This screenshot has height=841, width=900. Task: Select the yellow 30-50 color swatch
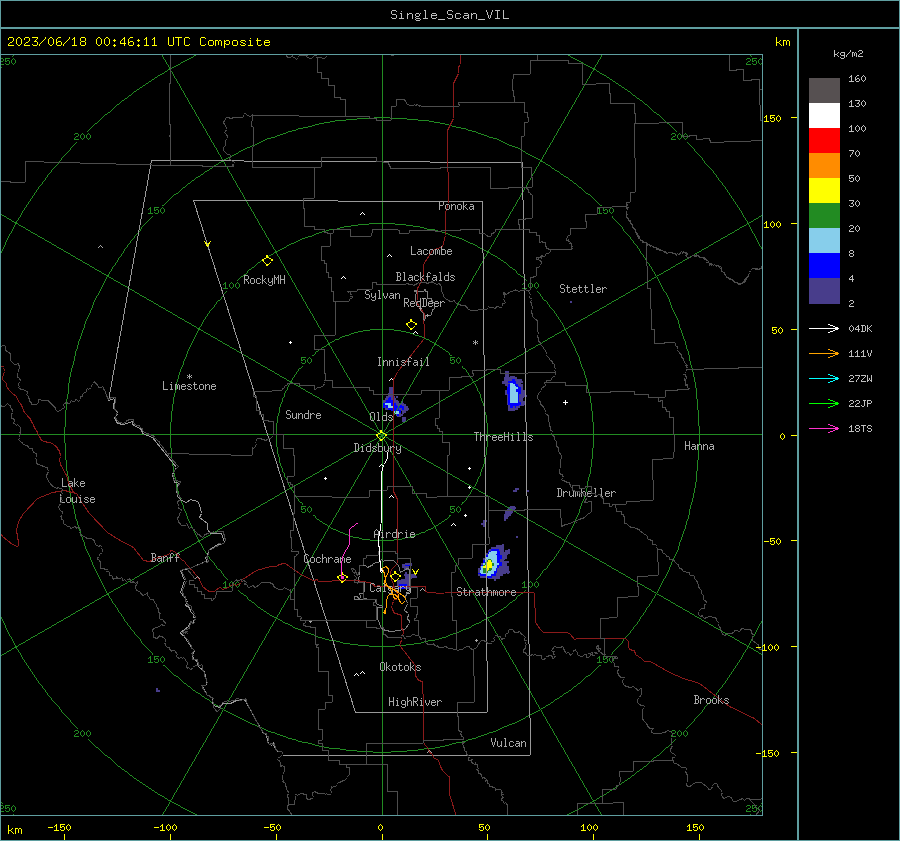pos(824,191)
